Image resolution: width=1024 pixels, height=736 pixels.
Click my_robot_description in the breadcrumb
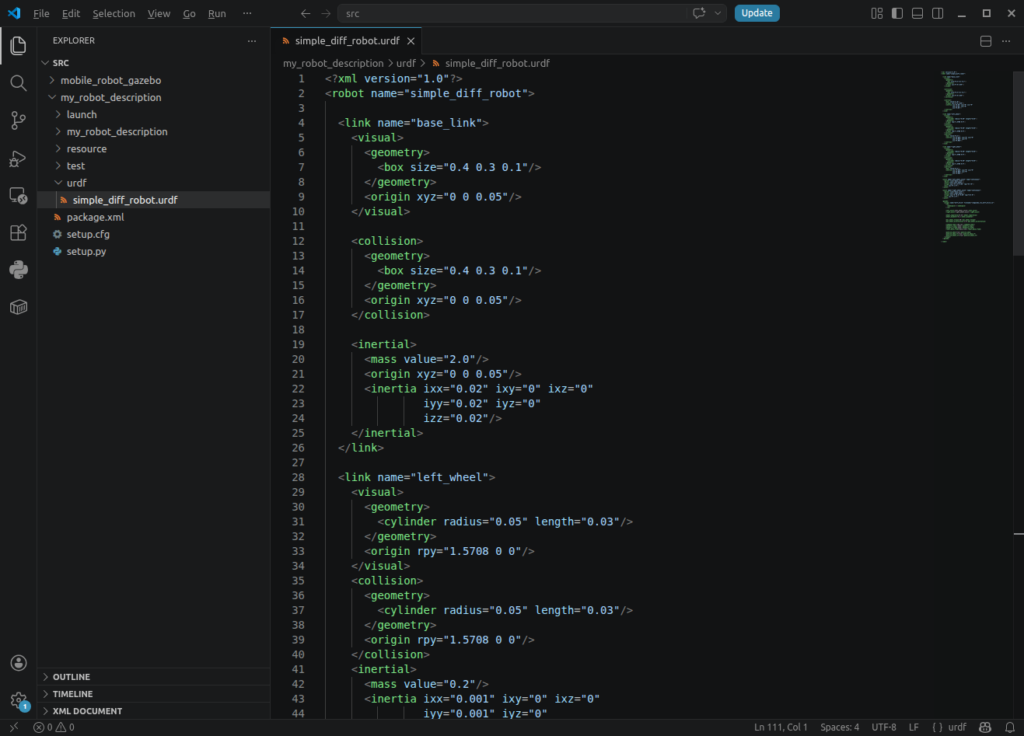click(x=333, y=63)
